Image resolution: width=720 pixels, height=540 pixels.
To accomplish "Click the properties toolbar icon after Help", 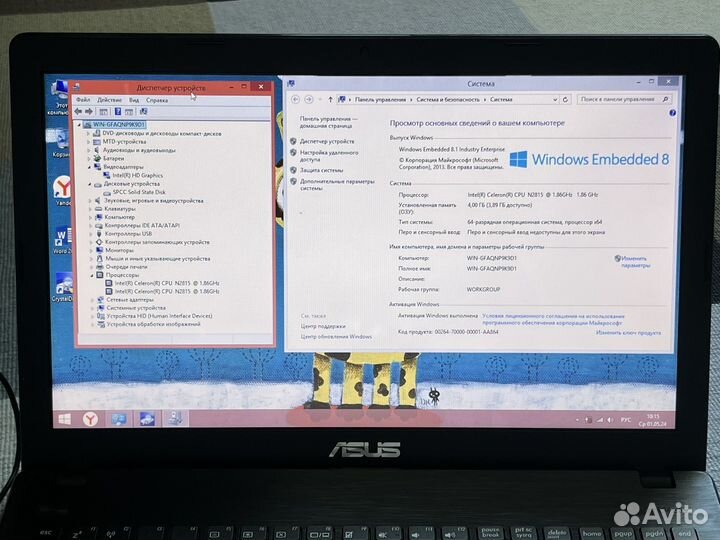I will pyautogui.click(x=129, y=112).
